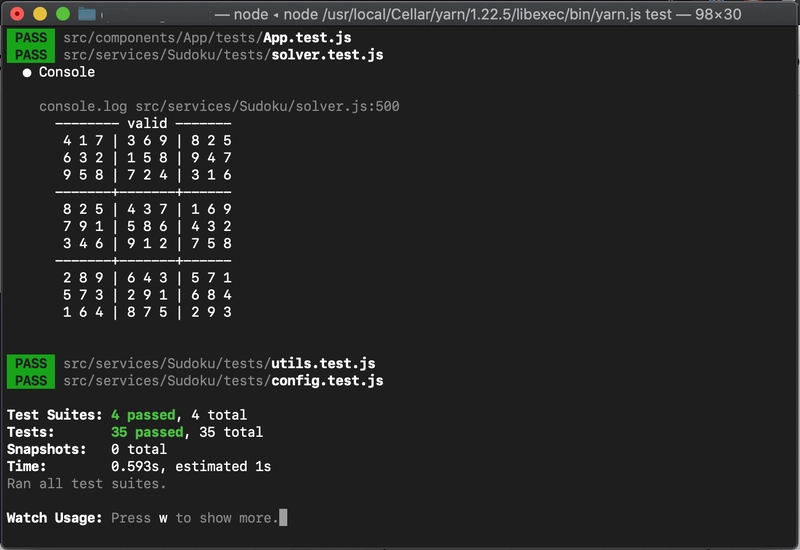The image size is (800, 550).
Task: Click the red close window button
Action: click(x=17, y=14)
